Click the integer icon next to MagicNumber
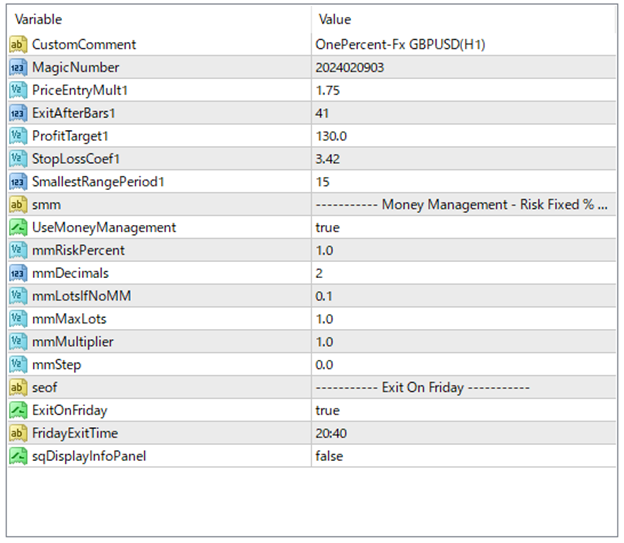This screenshot has width=624, height=543. click(17, 67)
